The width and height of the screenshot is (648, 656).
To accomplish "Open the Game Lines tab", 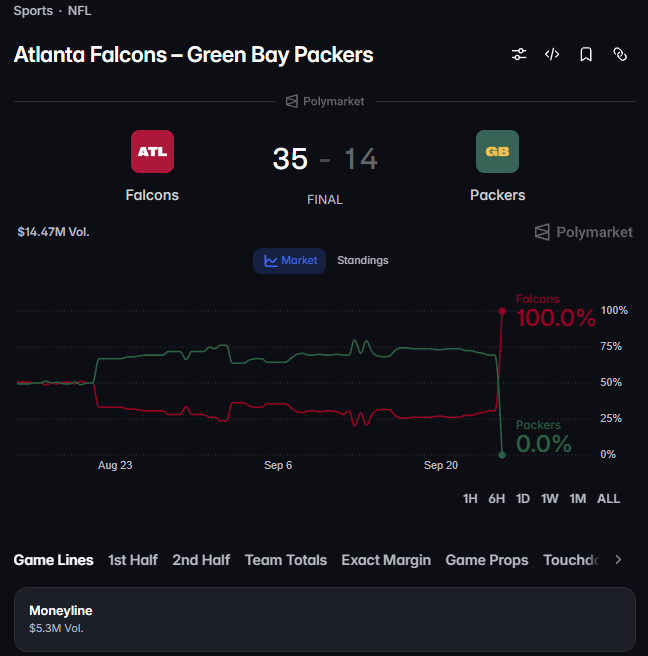I will click(54, 560).
